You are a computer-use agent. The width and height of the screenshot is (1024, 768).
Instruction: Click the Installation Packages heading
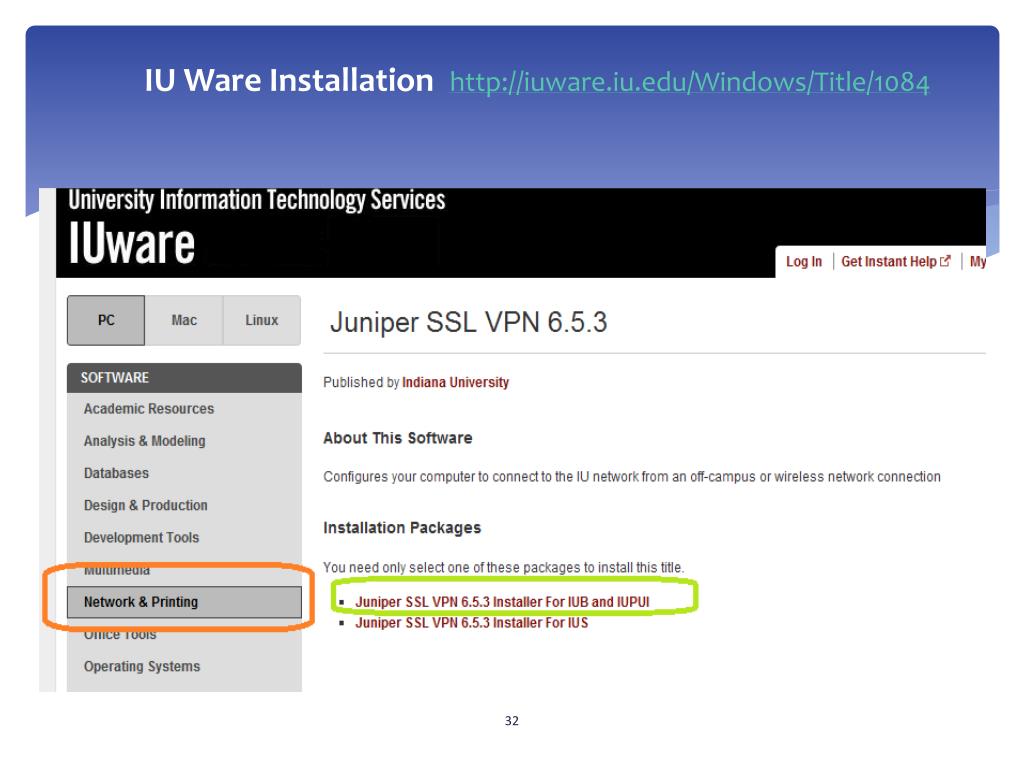tap(402, 528)
